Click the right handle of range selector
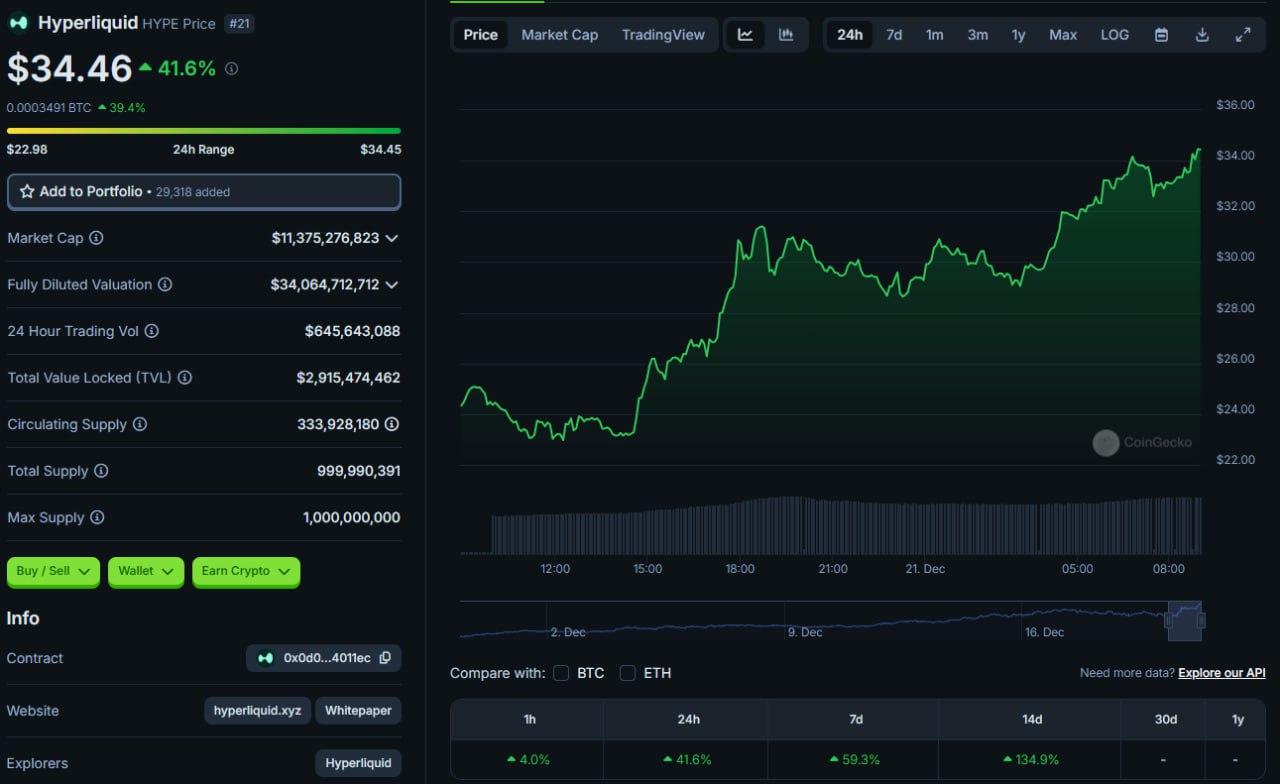This screenshot has height=784, width=1280. 1201,620
